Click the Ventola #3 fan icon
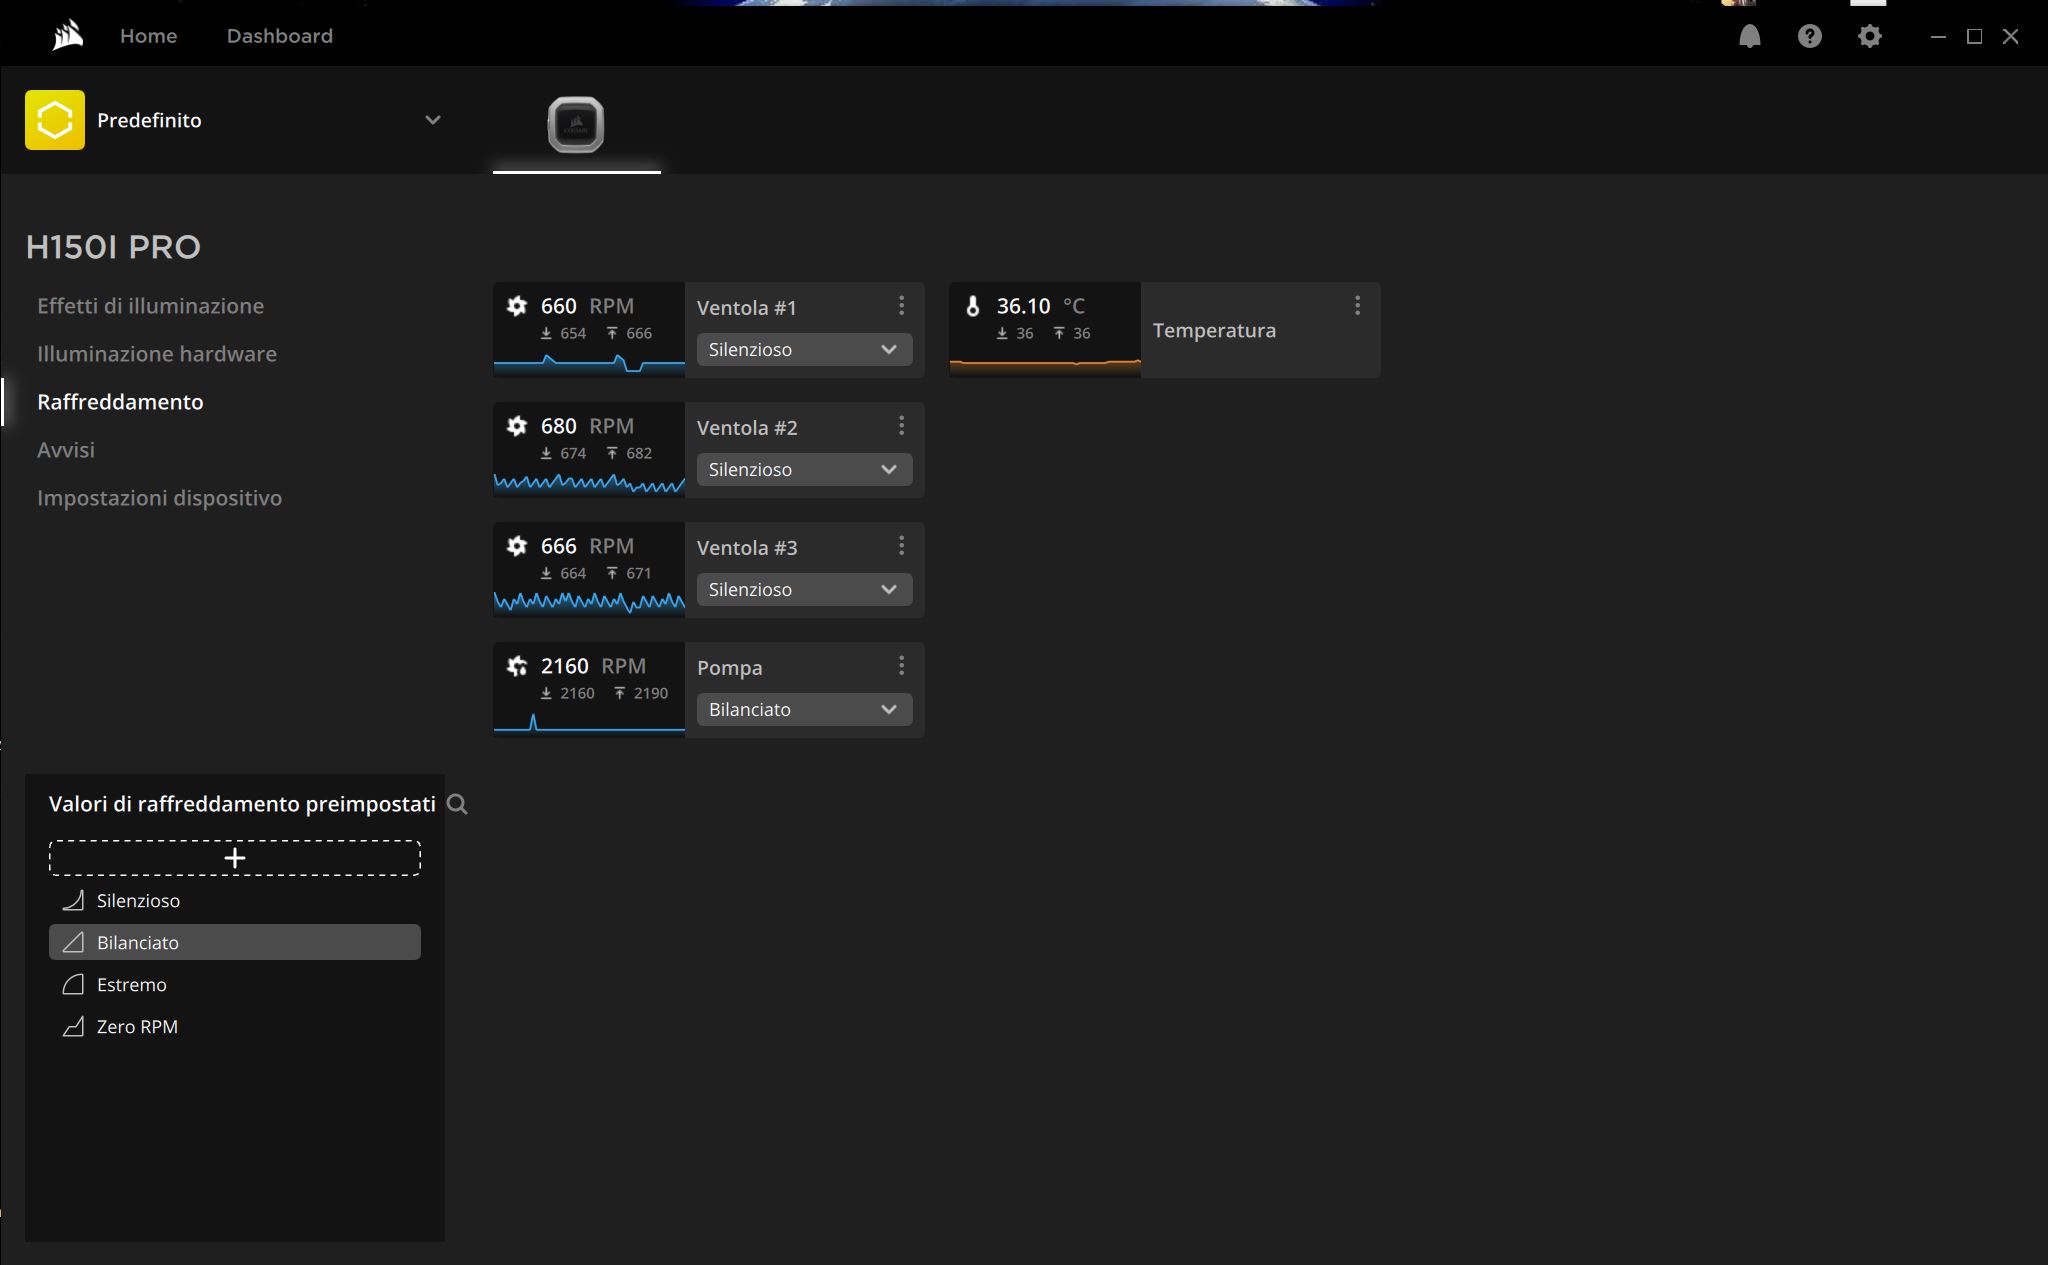This screenshot has width=2048, height=1265. click(x=517, y=546)
